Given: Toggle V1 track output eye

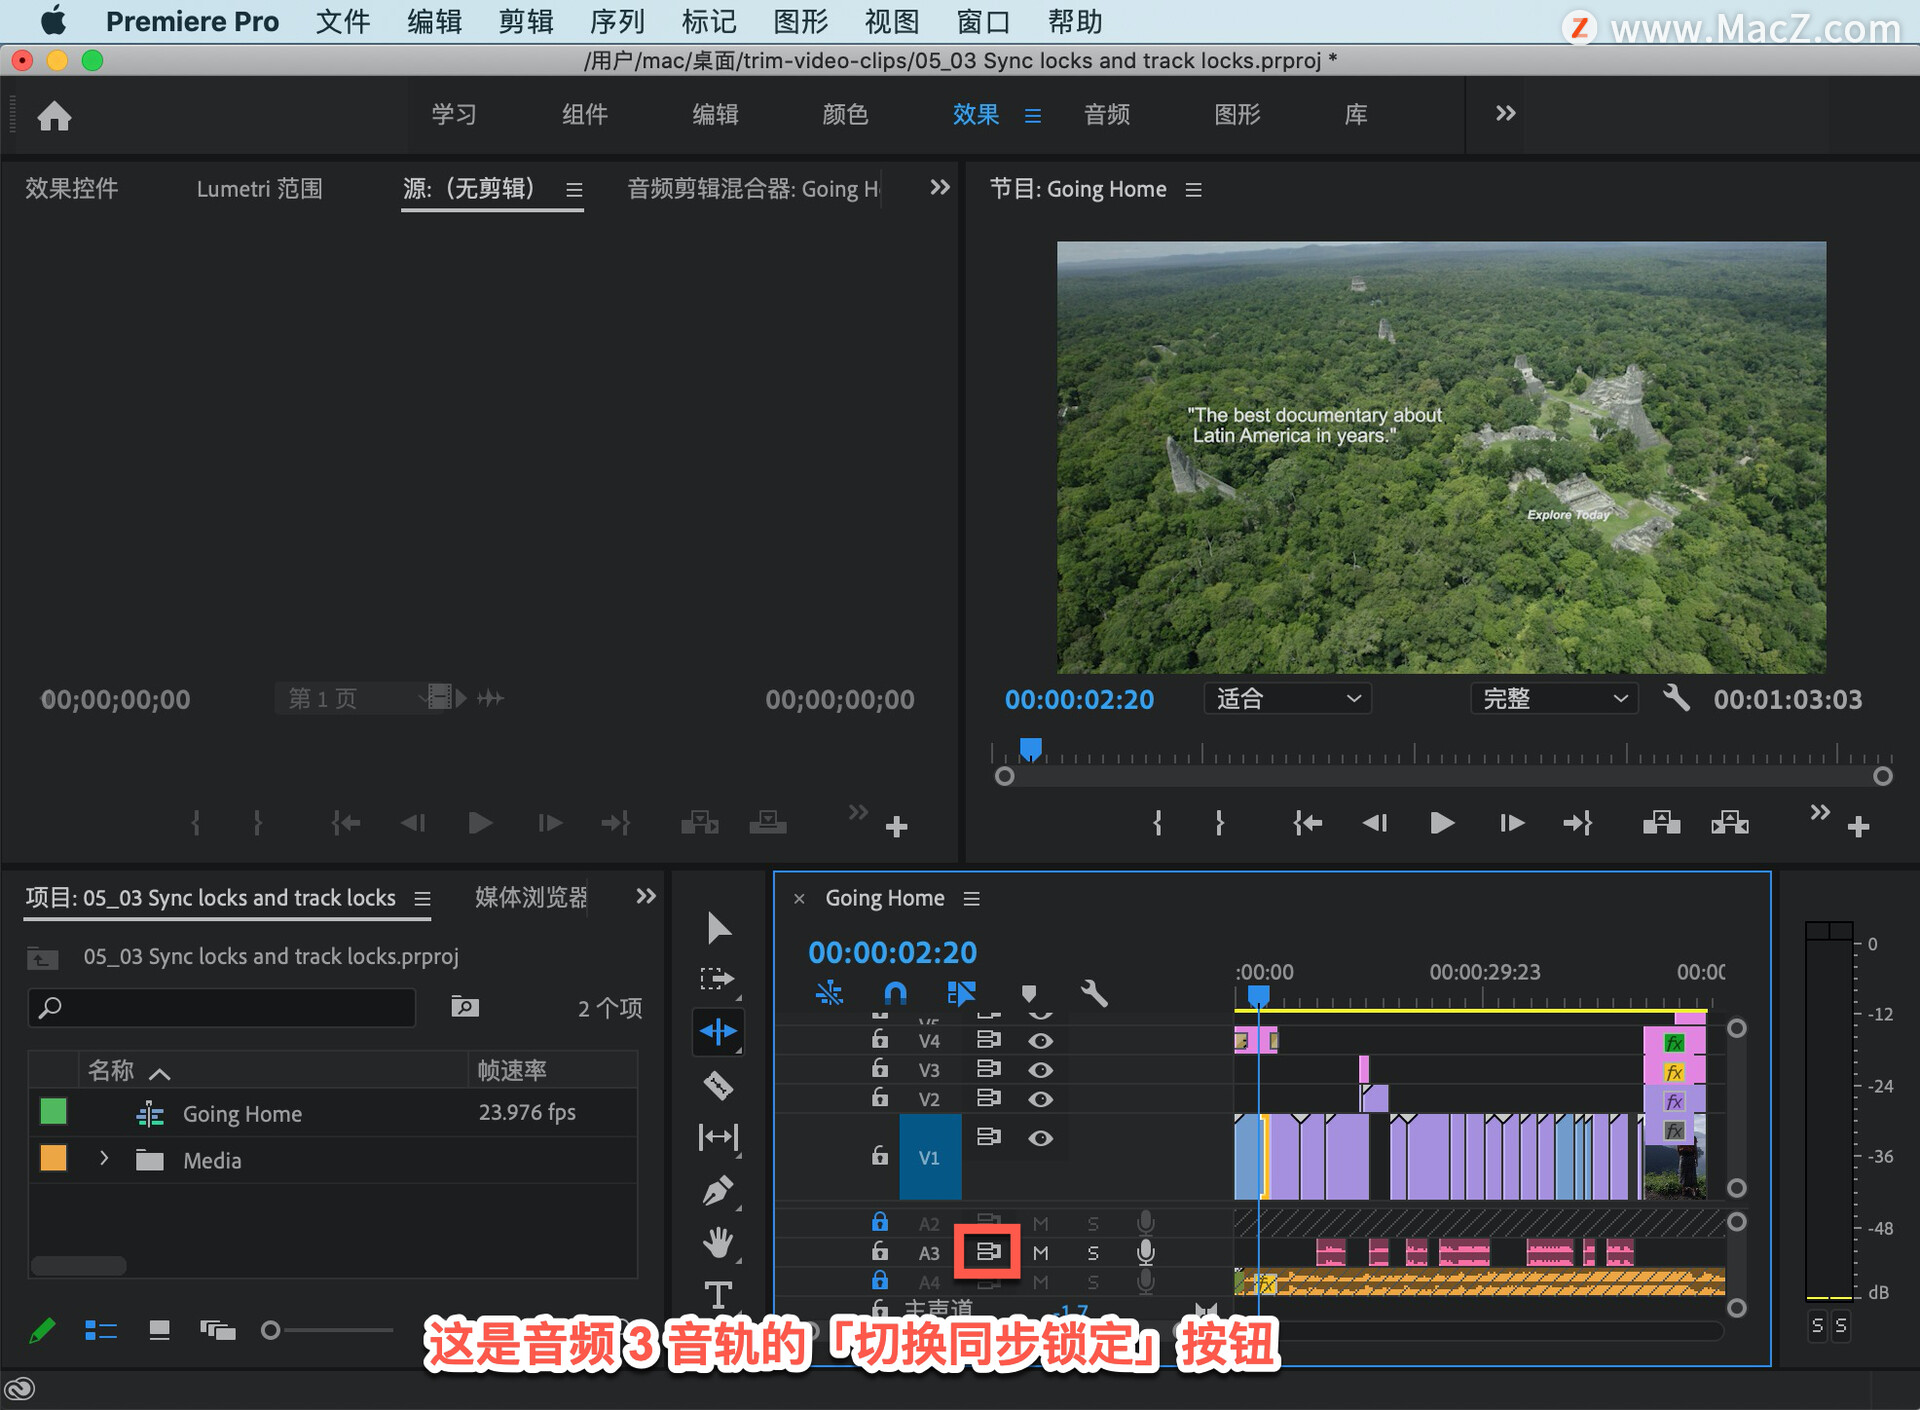Looking at the screenshot, I should (x=1040, y=1138).
